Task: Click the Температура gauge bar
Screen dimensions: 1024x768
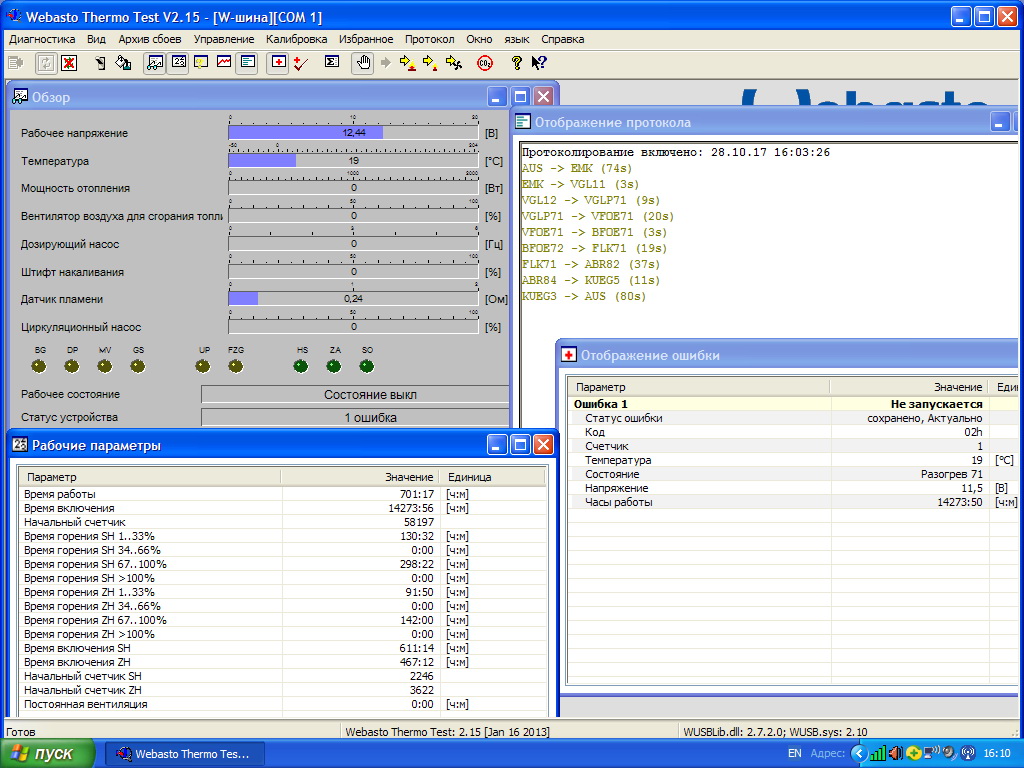Action: [x=353, y=161]
